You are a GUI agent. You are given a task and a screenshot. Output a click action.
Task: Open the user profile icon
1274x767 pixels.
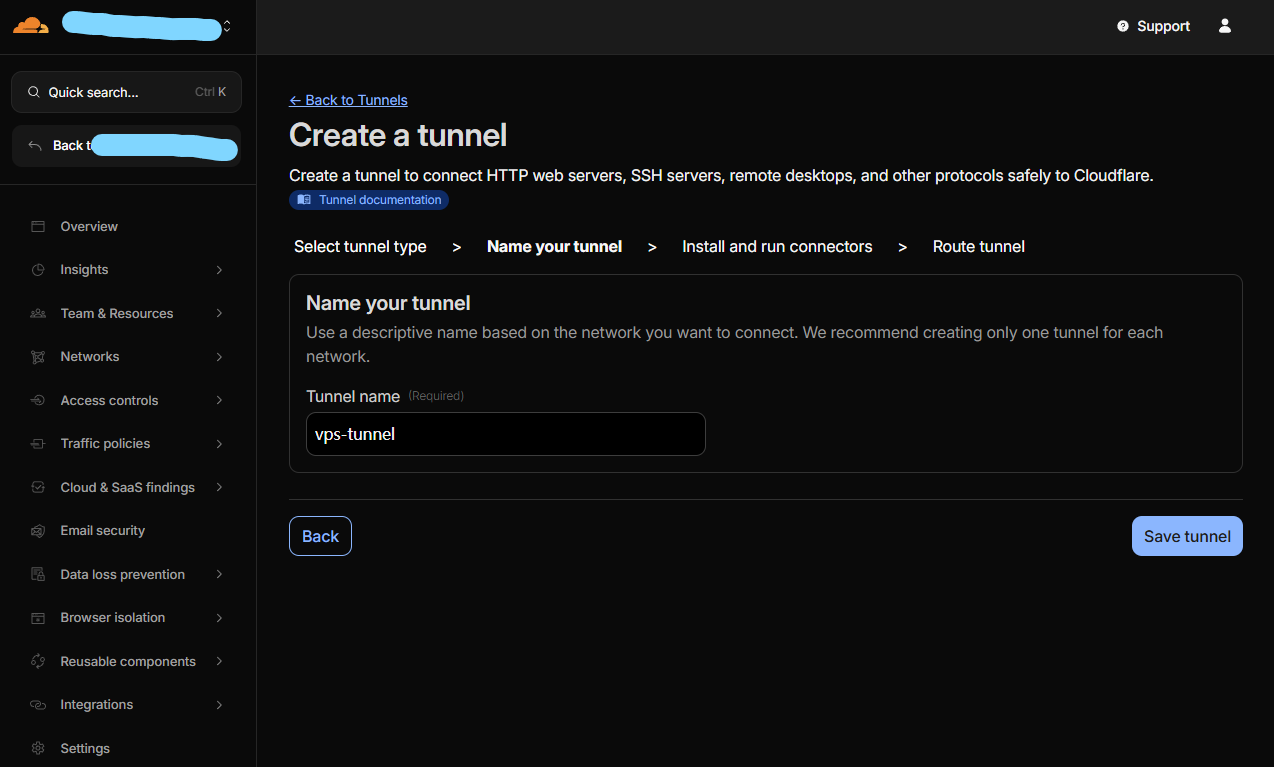click(1224, 26)
